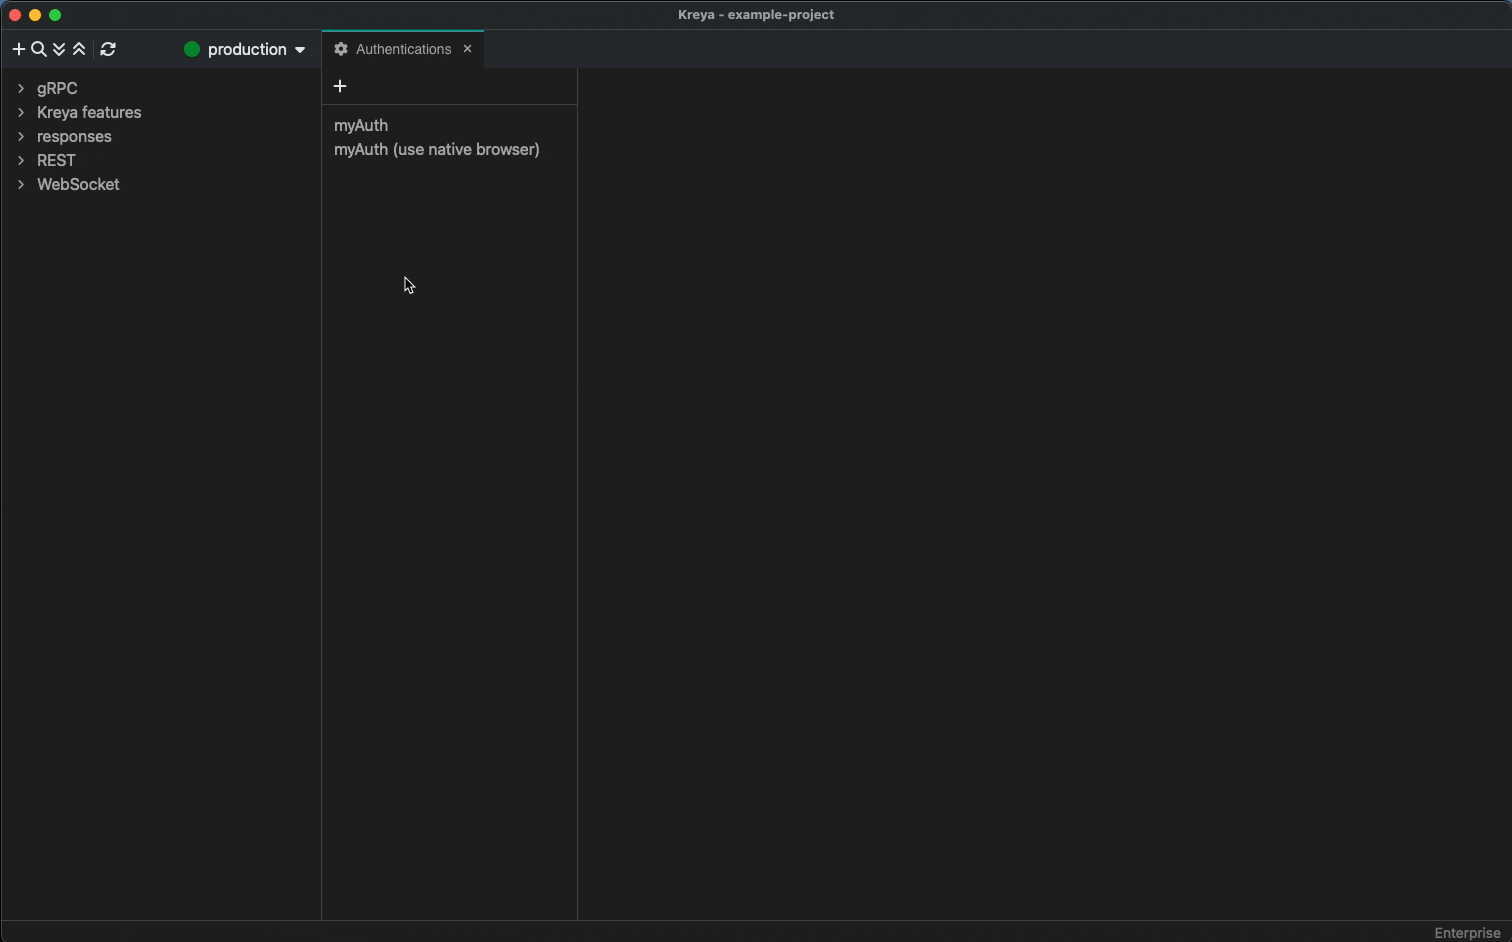Collapse all tree nodes with the double-up chevron
Viewport: 1512px width, 942px height.
pyautogui.click(x=79, y=49)
